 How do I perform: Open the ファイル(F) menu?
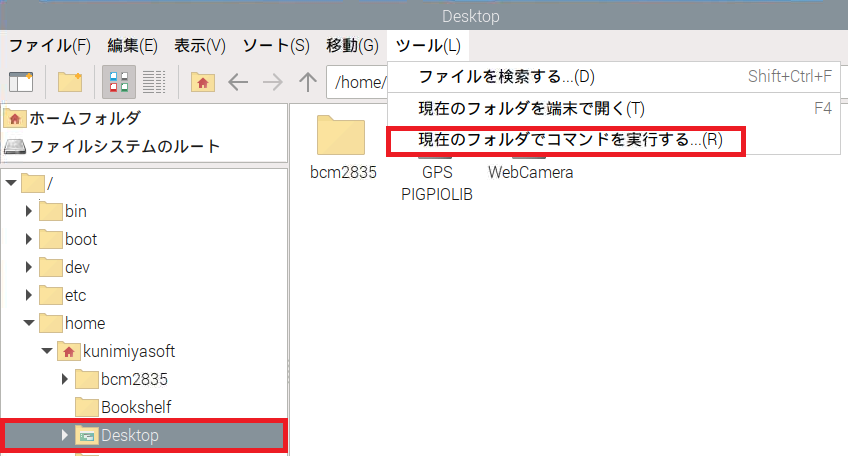[x=50, y=46]
